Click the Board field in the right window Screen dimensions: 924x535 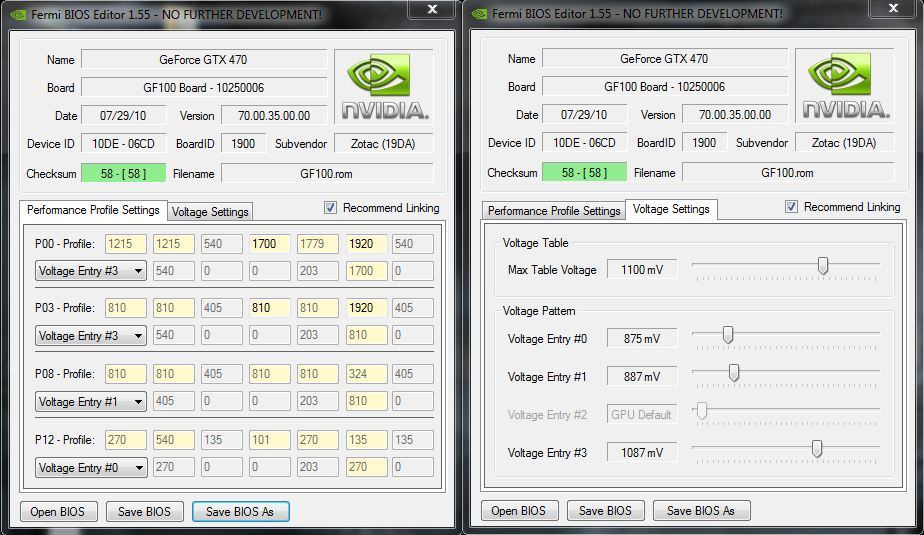665,87
